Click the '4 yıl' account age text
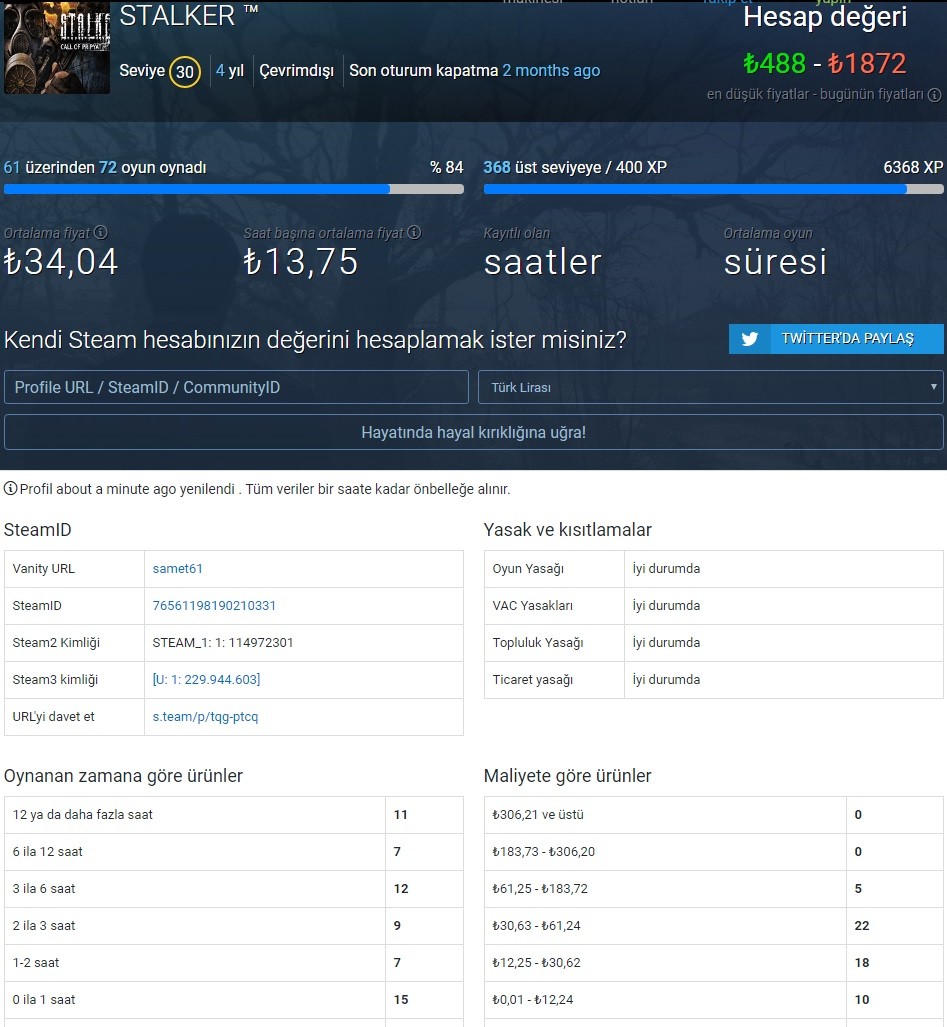The width and height of the screenshot is (947, 1027). click(x=230, y=71)
